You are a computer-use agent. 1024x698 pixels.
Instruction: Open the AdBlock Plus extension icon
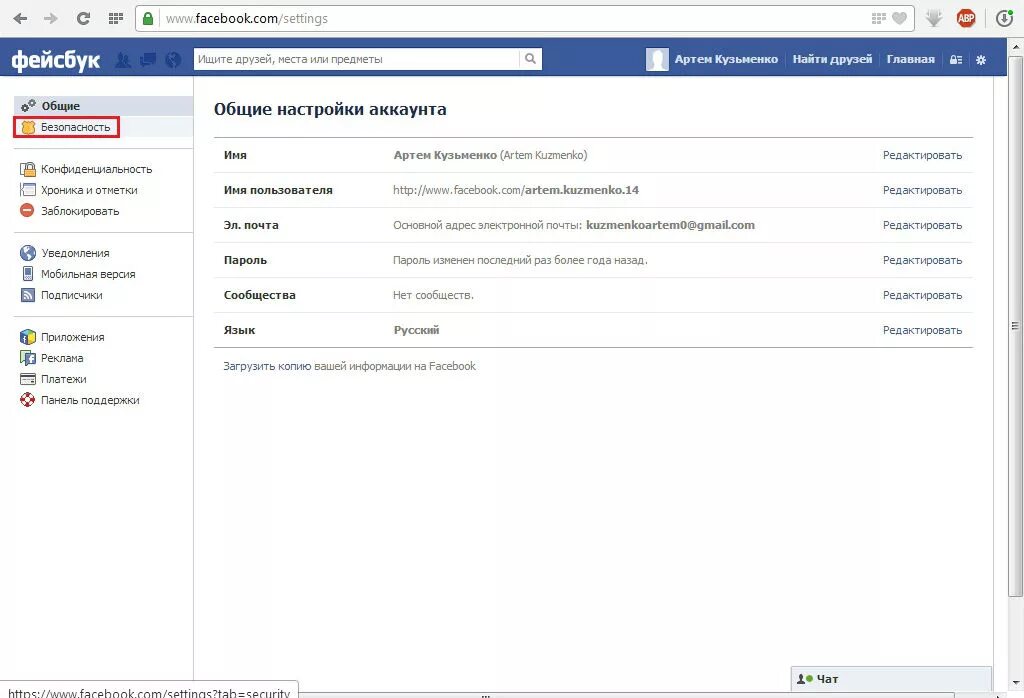(x=966, y=18)
